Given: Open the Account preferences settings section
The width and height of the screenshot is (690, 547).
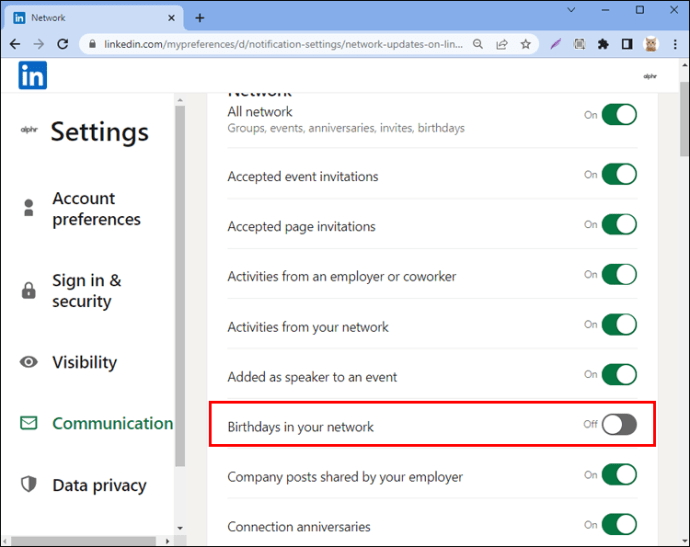Looking at the screenshot, I should 96,209.
